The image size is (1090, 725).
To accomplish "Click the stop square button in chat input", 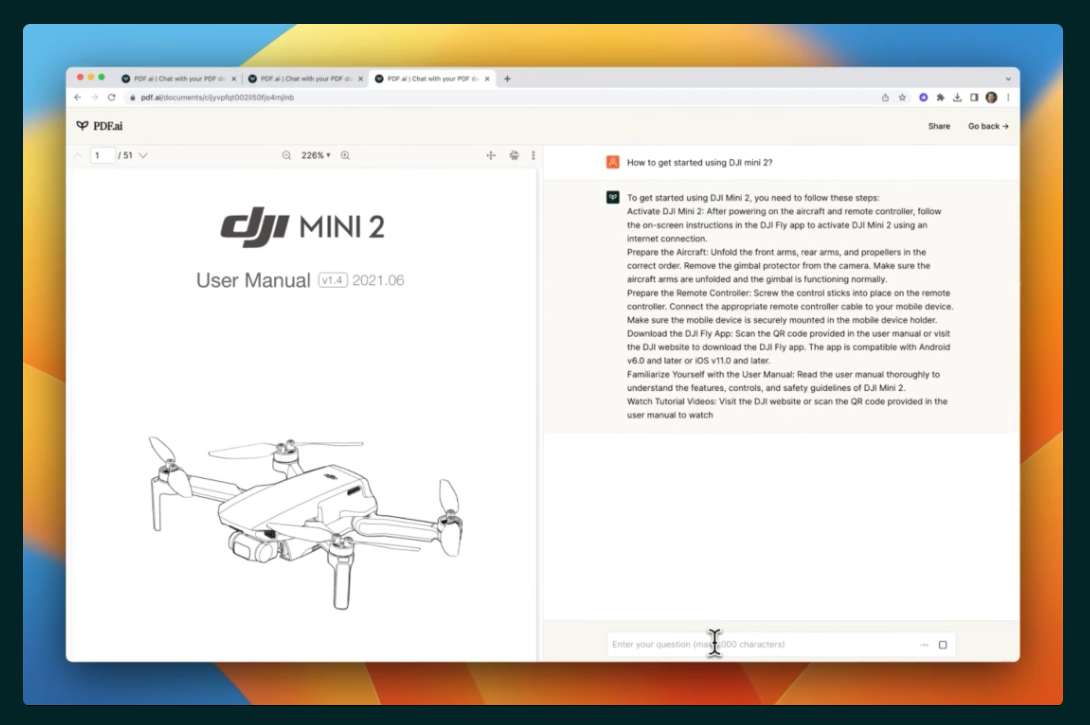I will [943, 644].
